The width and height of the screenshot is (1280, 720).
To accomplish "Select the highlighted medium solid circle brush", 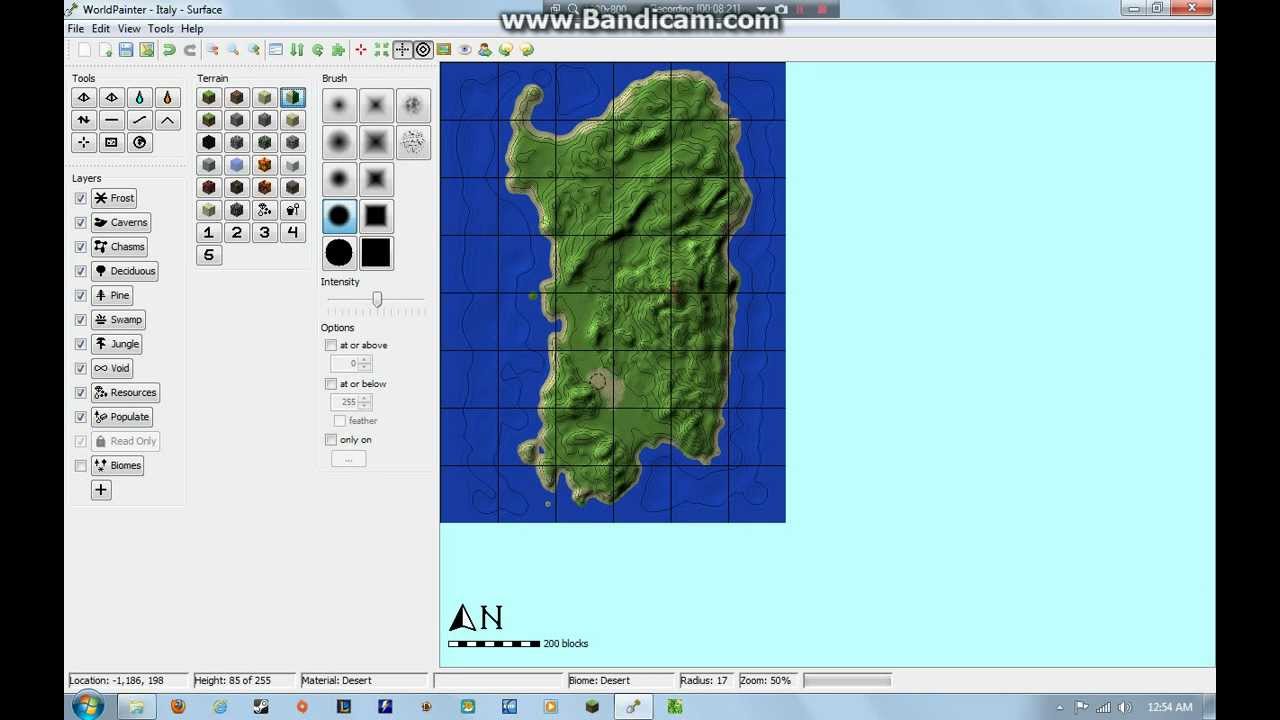I will click(339, 216).
